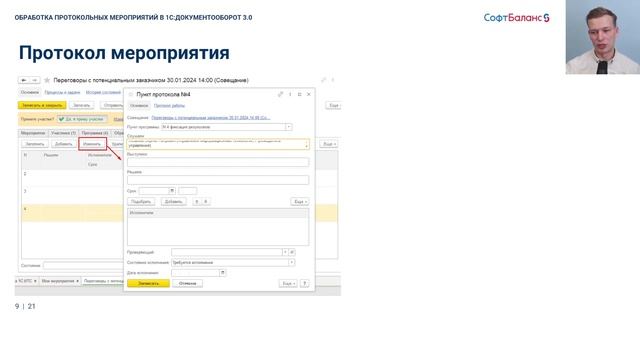Click Добавить above the protocol table

(x=64, y=144)
